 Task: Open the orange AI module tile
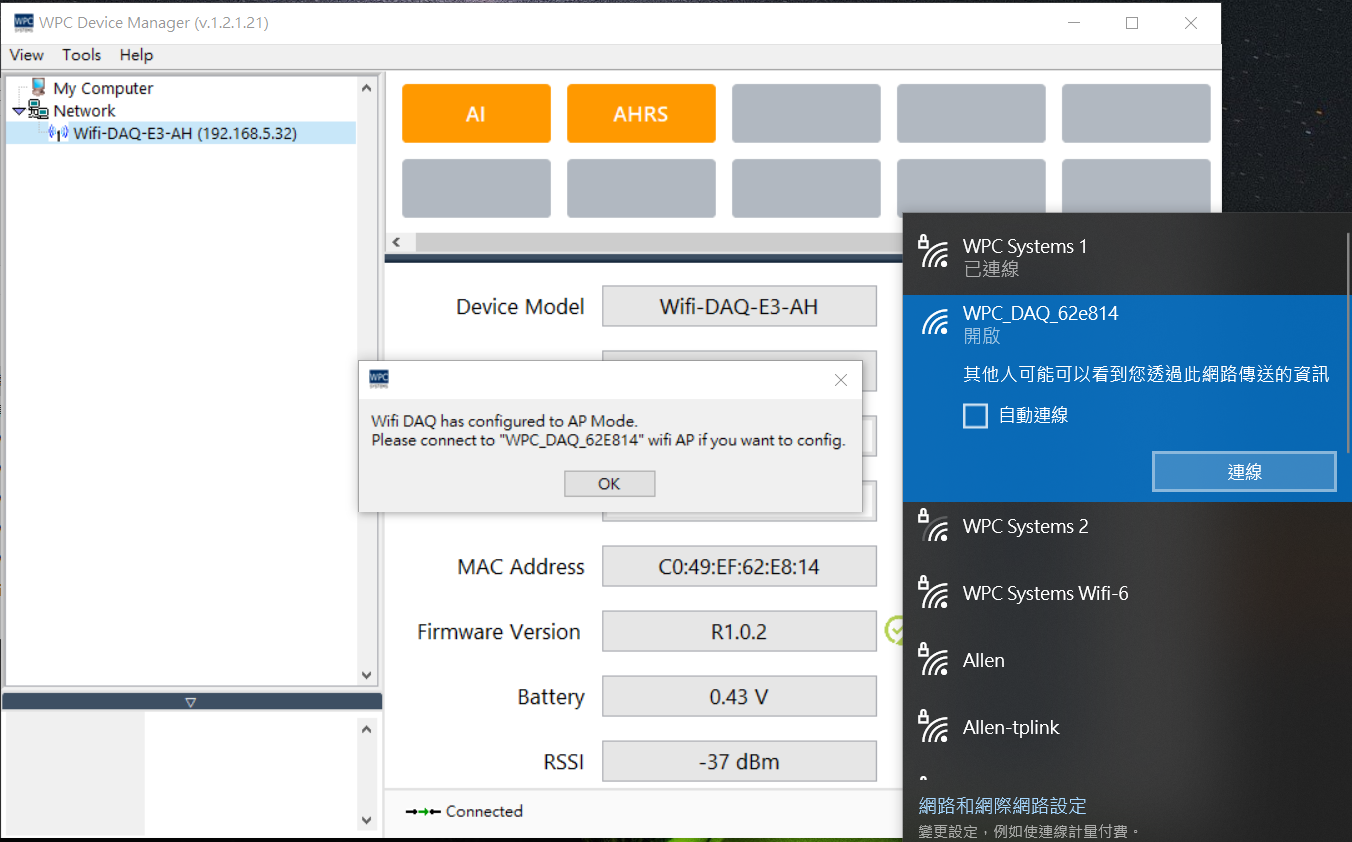point(476,114)
